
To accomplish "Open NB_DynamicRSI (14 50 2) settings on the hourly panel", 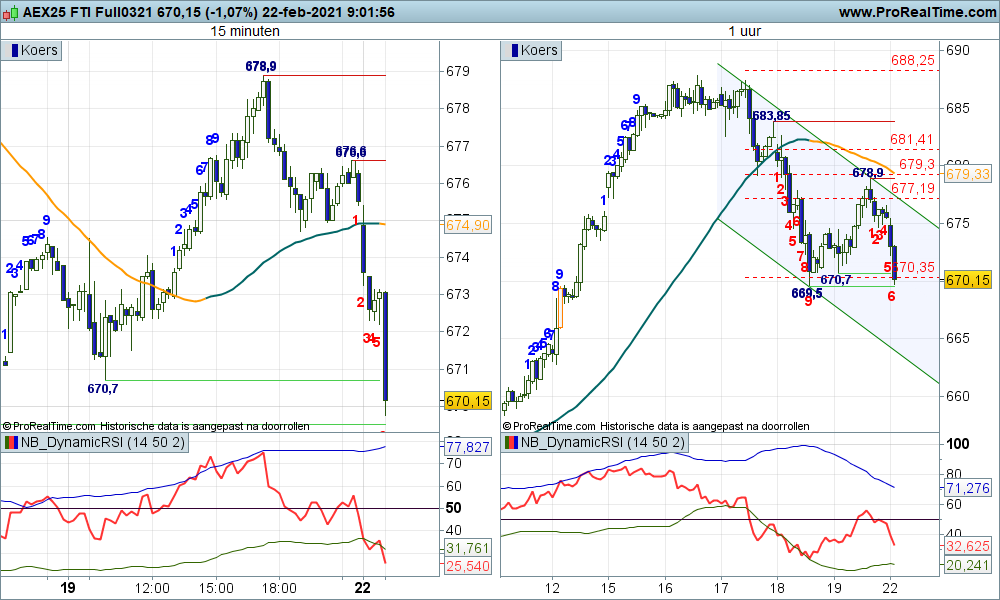I will (x=602, y=443).
